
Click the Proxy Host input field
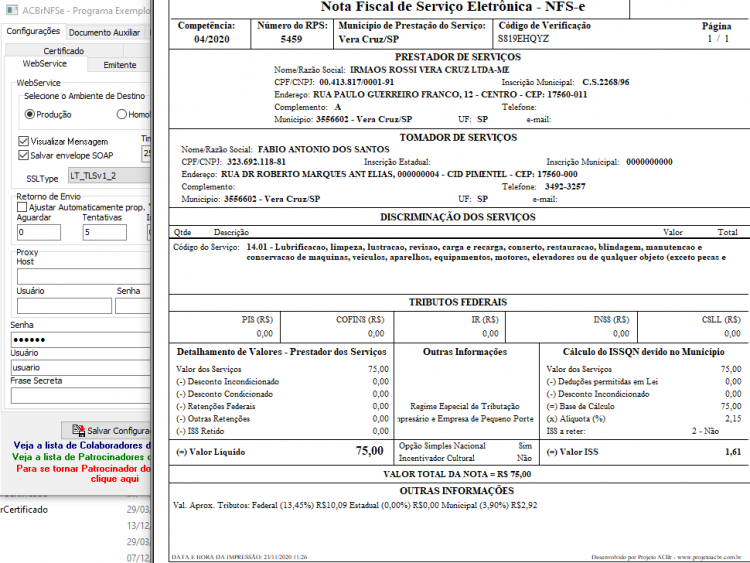[x=84, y=276]
